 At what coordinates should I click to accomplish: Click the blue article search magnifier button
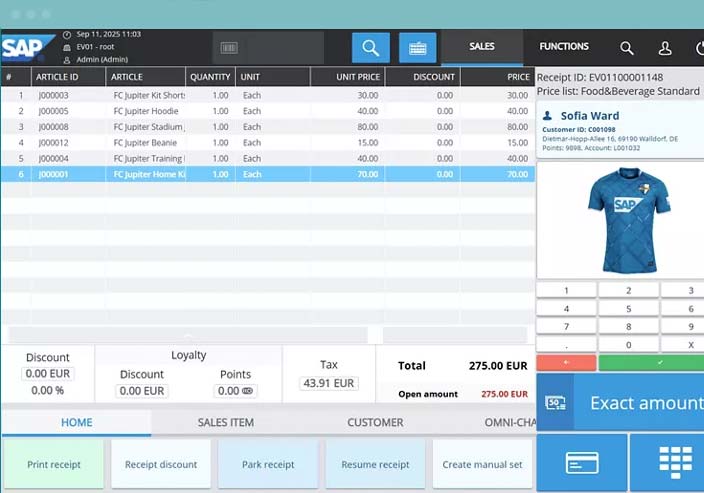[x=370, y=48]
